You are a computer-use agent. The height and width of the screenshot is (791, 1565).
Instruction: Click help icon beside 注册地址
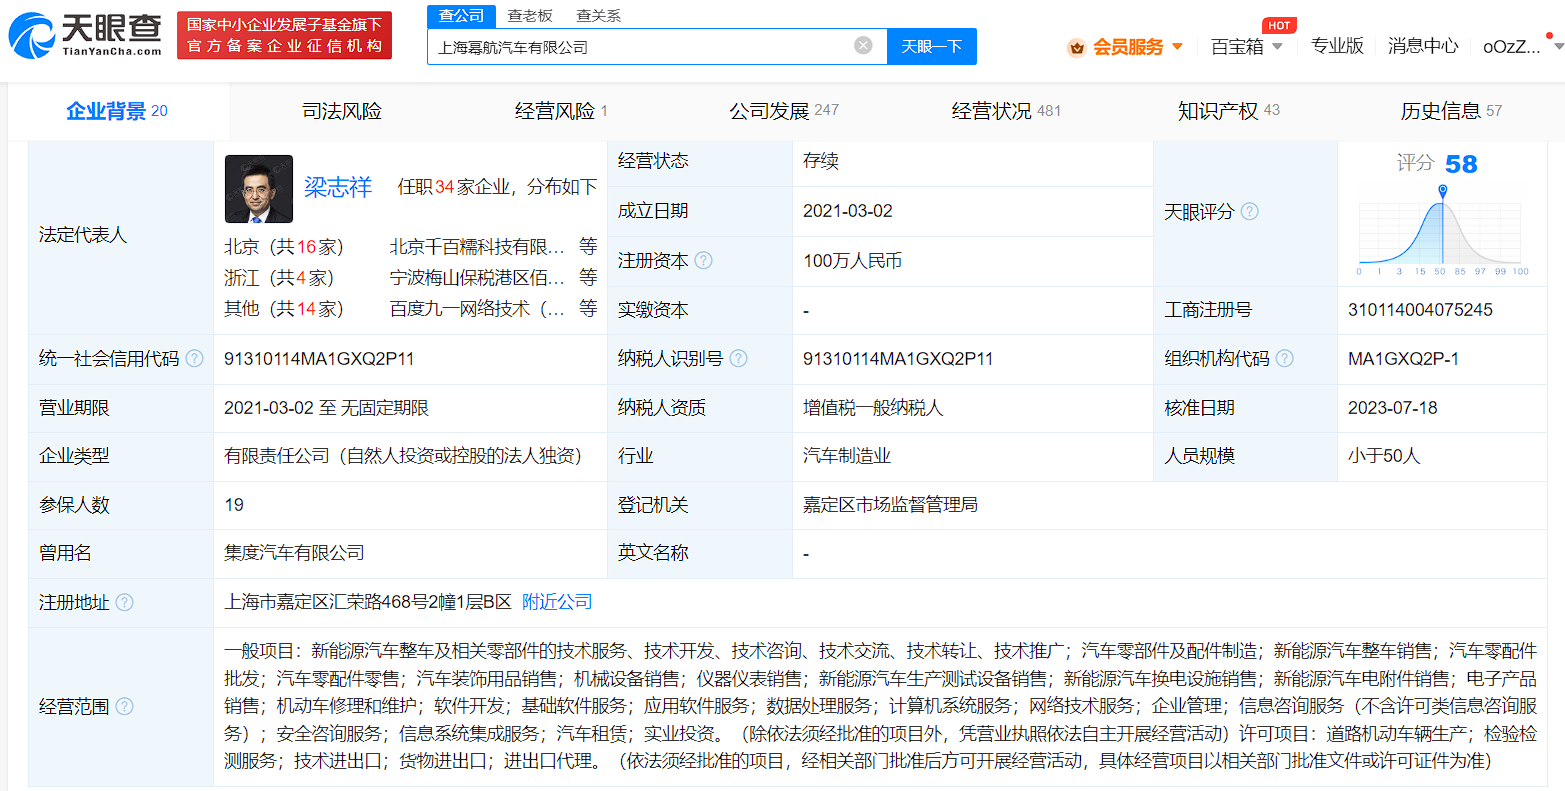point(125,603)
